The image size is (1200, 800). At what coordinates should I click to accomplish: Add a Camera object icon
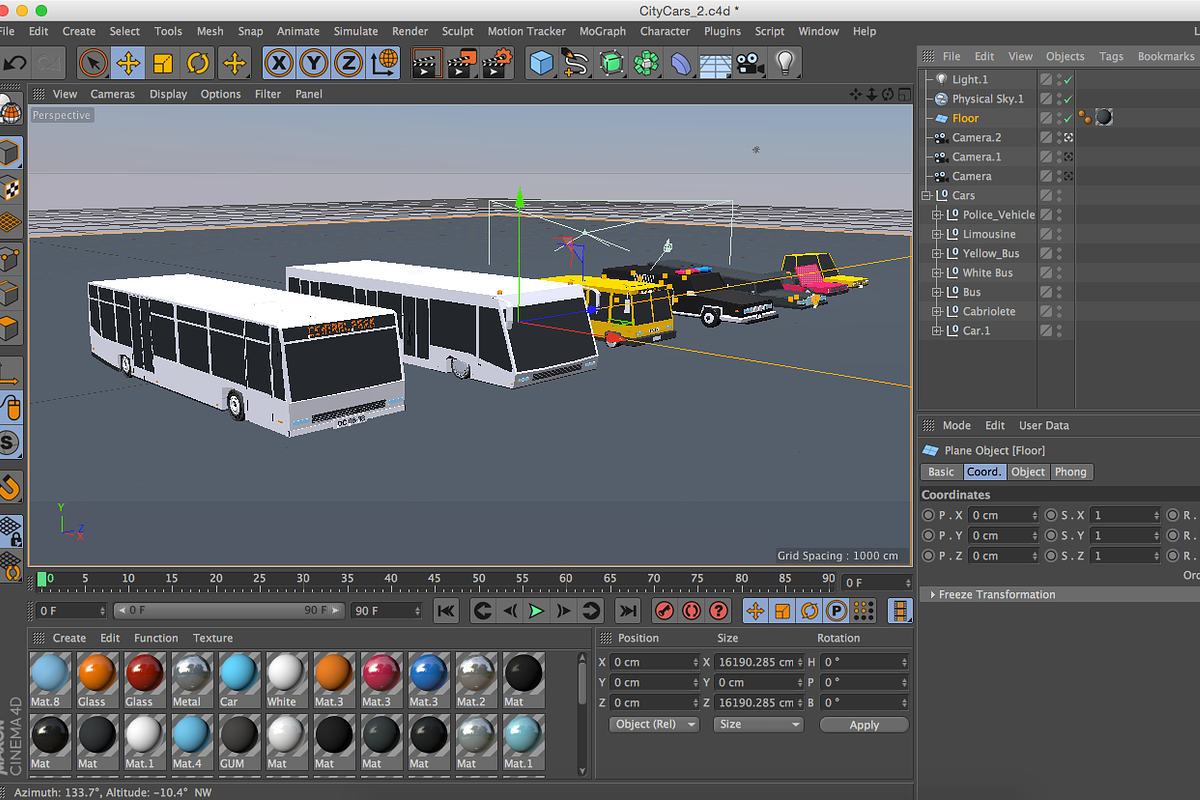[749, 64]
